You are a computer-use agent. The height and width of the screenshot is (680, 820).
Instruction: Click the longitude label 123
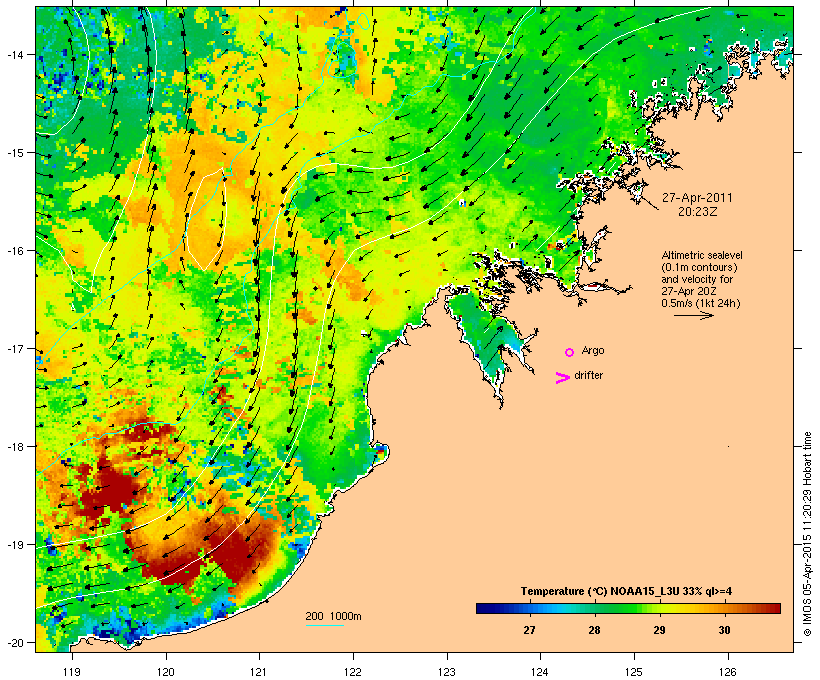447,672
